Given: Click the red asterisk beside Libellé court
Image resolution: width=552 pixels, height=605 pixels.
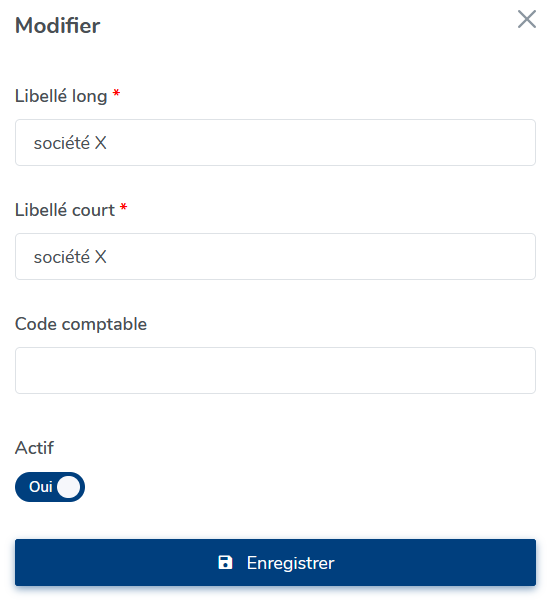Looking at the screenshot, I should coord(123,207).
